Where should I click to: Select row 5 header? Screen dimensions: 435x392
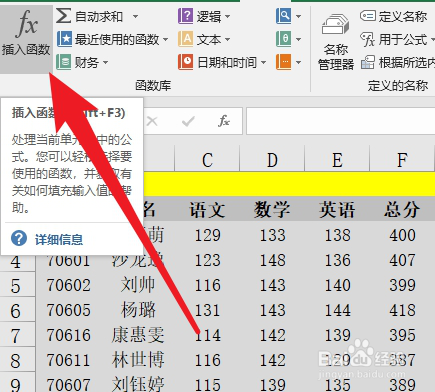click(x=17, y=285)
